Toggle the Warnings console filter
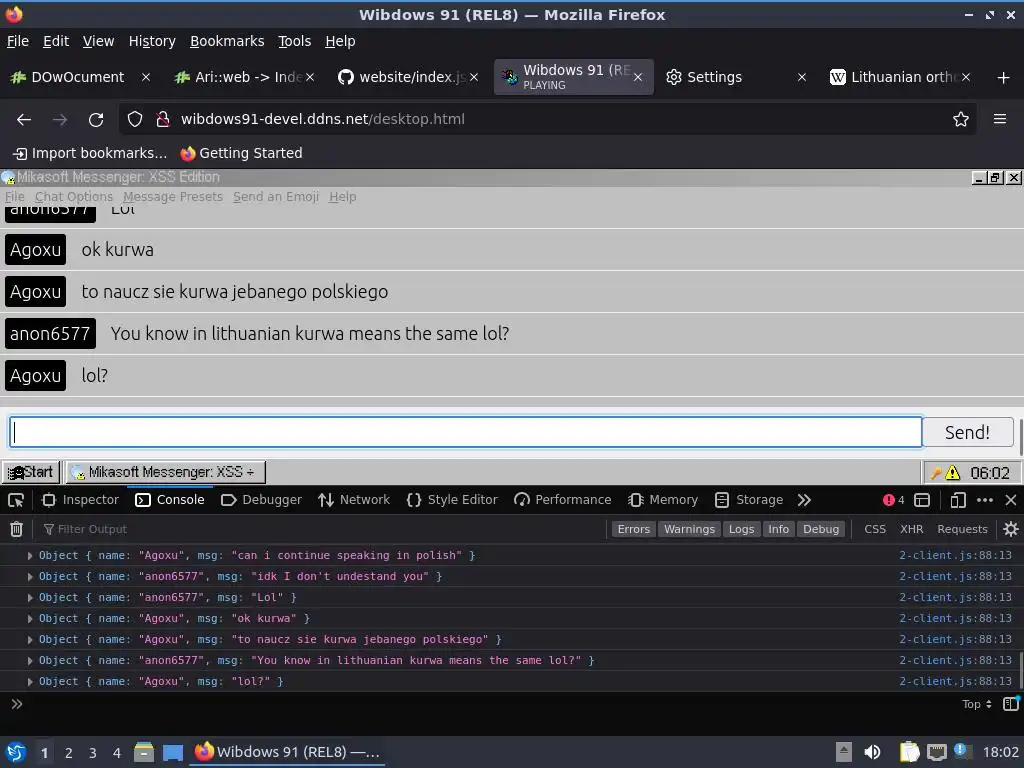Image resolution: width=1024 pixels, height=768 pixels. point(689,529)
